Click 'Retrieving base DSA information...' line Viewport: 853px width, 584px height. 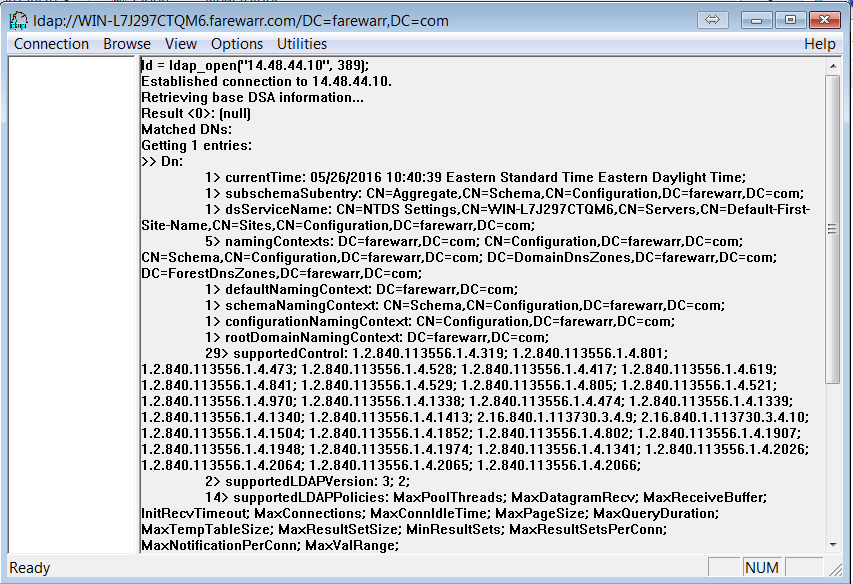252,97
